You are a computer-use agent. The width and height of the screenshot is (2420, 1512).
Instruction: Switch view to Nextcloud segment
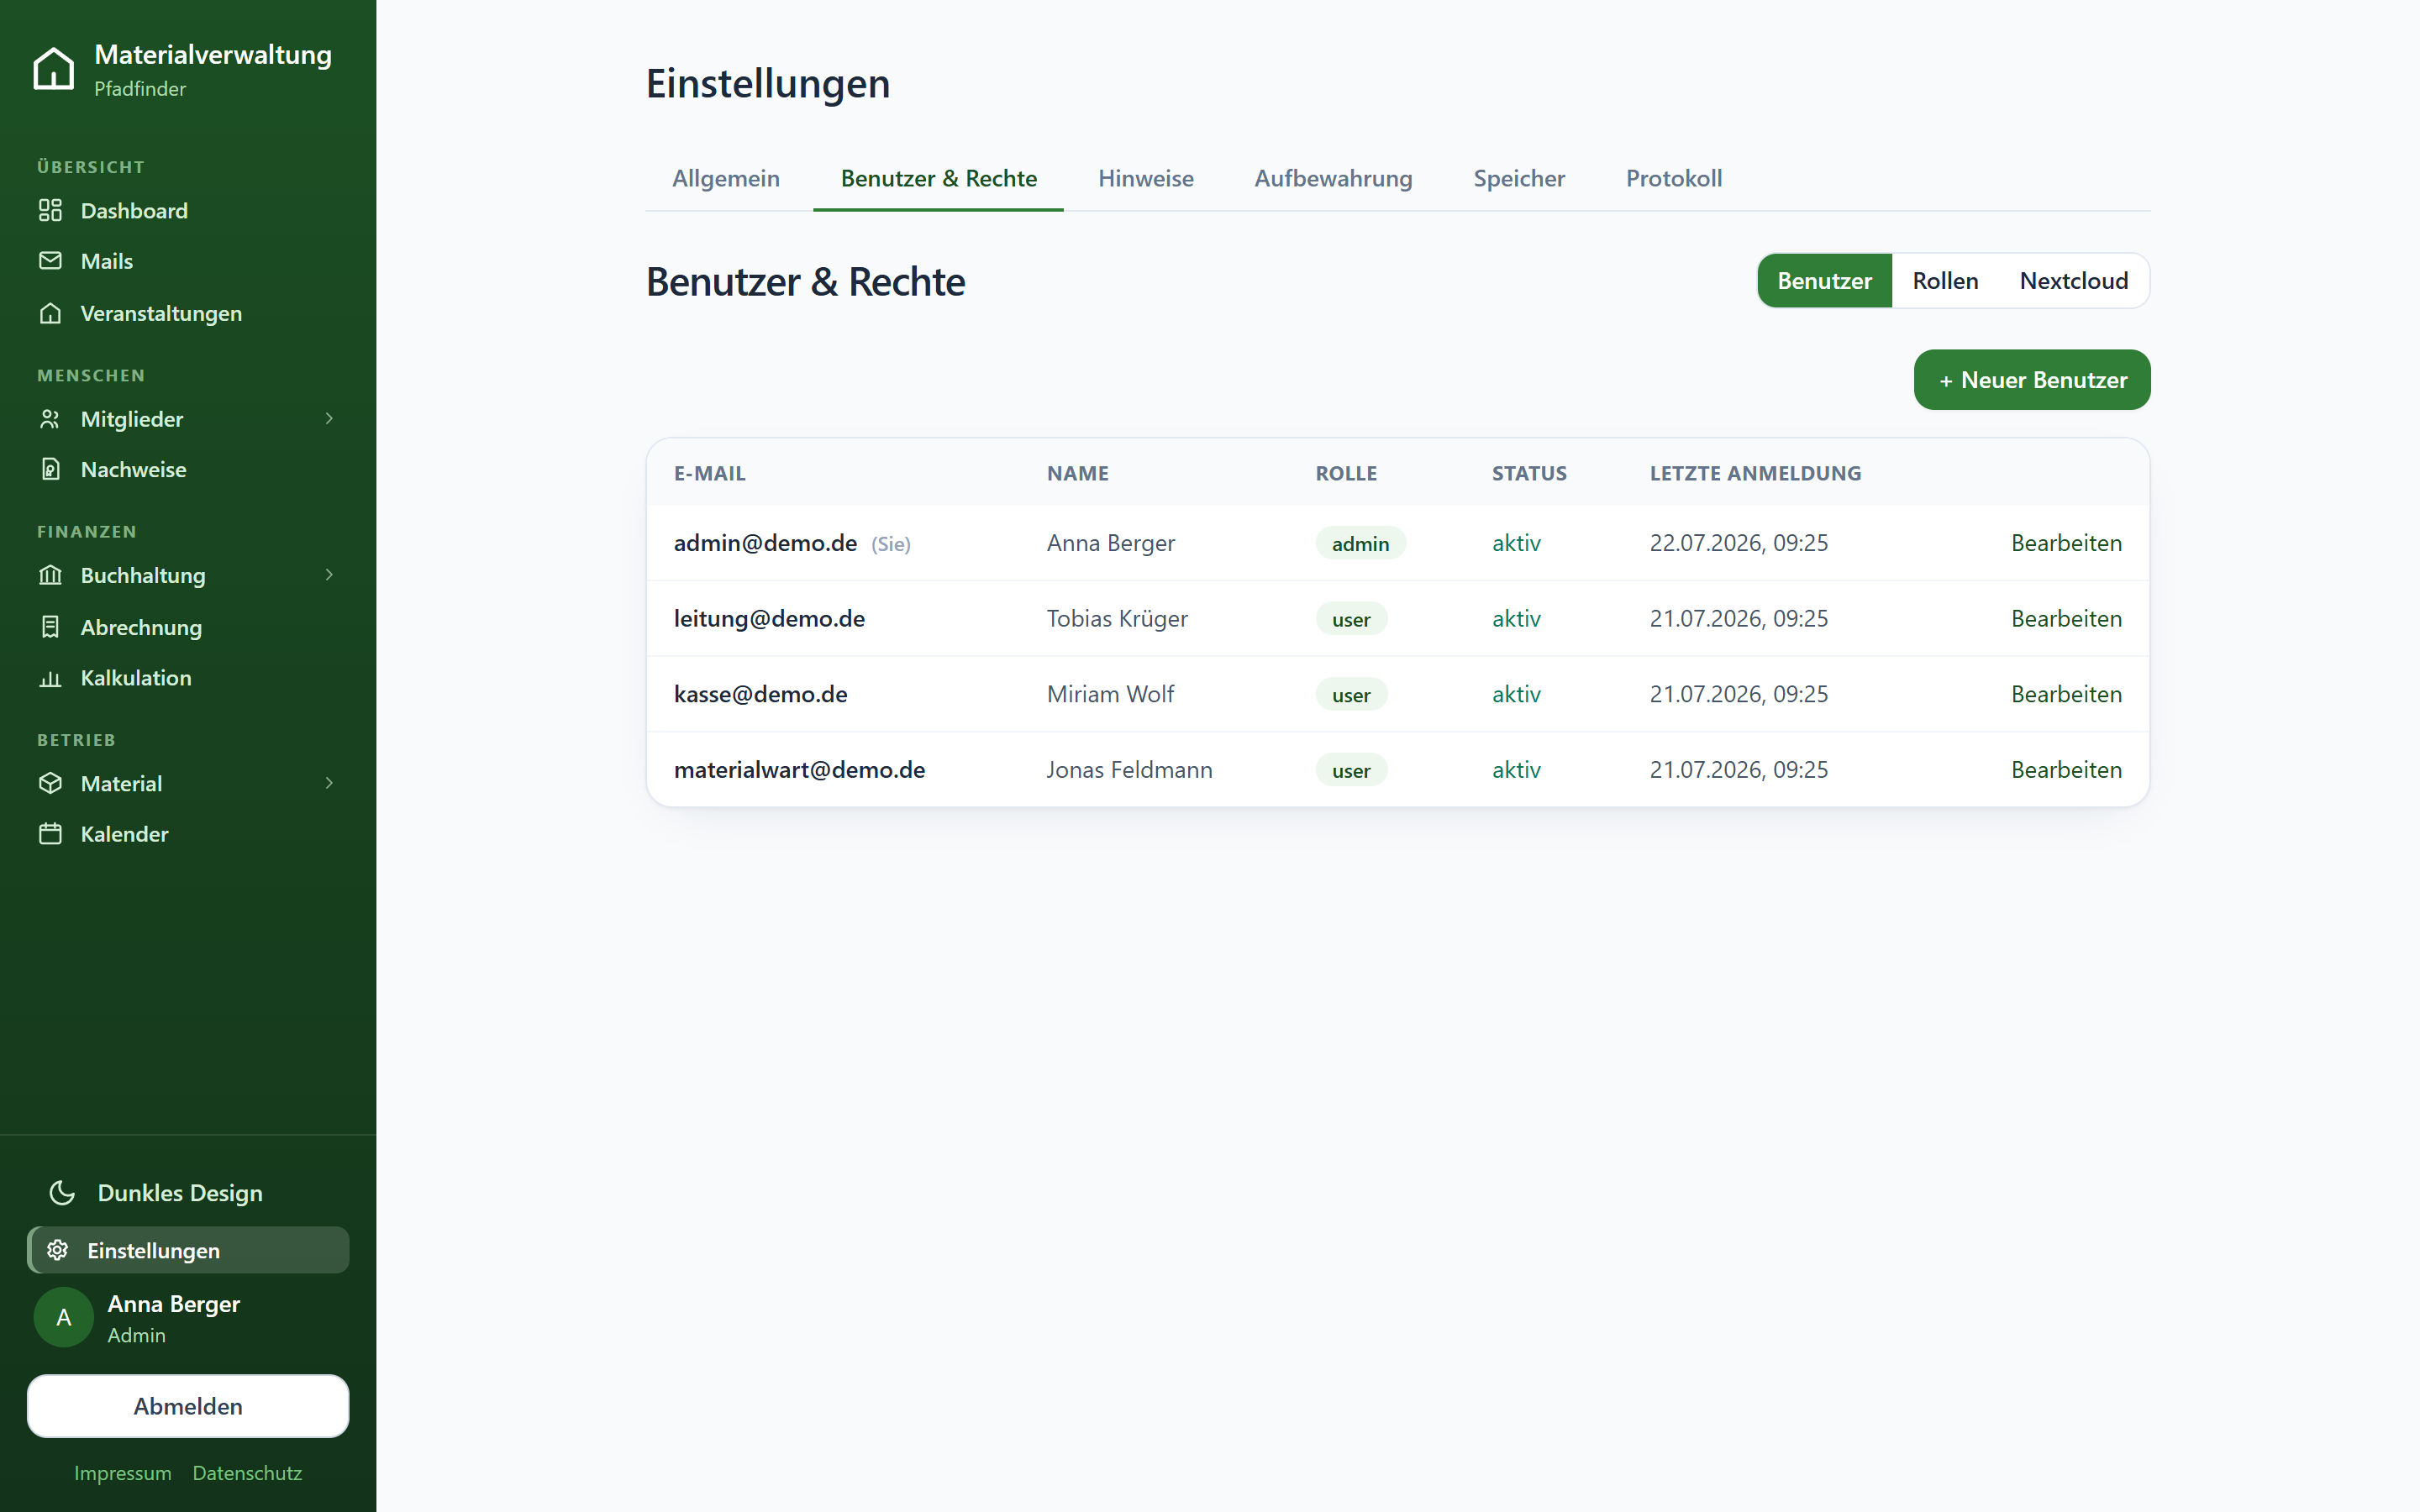[x=2073, y=281]
